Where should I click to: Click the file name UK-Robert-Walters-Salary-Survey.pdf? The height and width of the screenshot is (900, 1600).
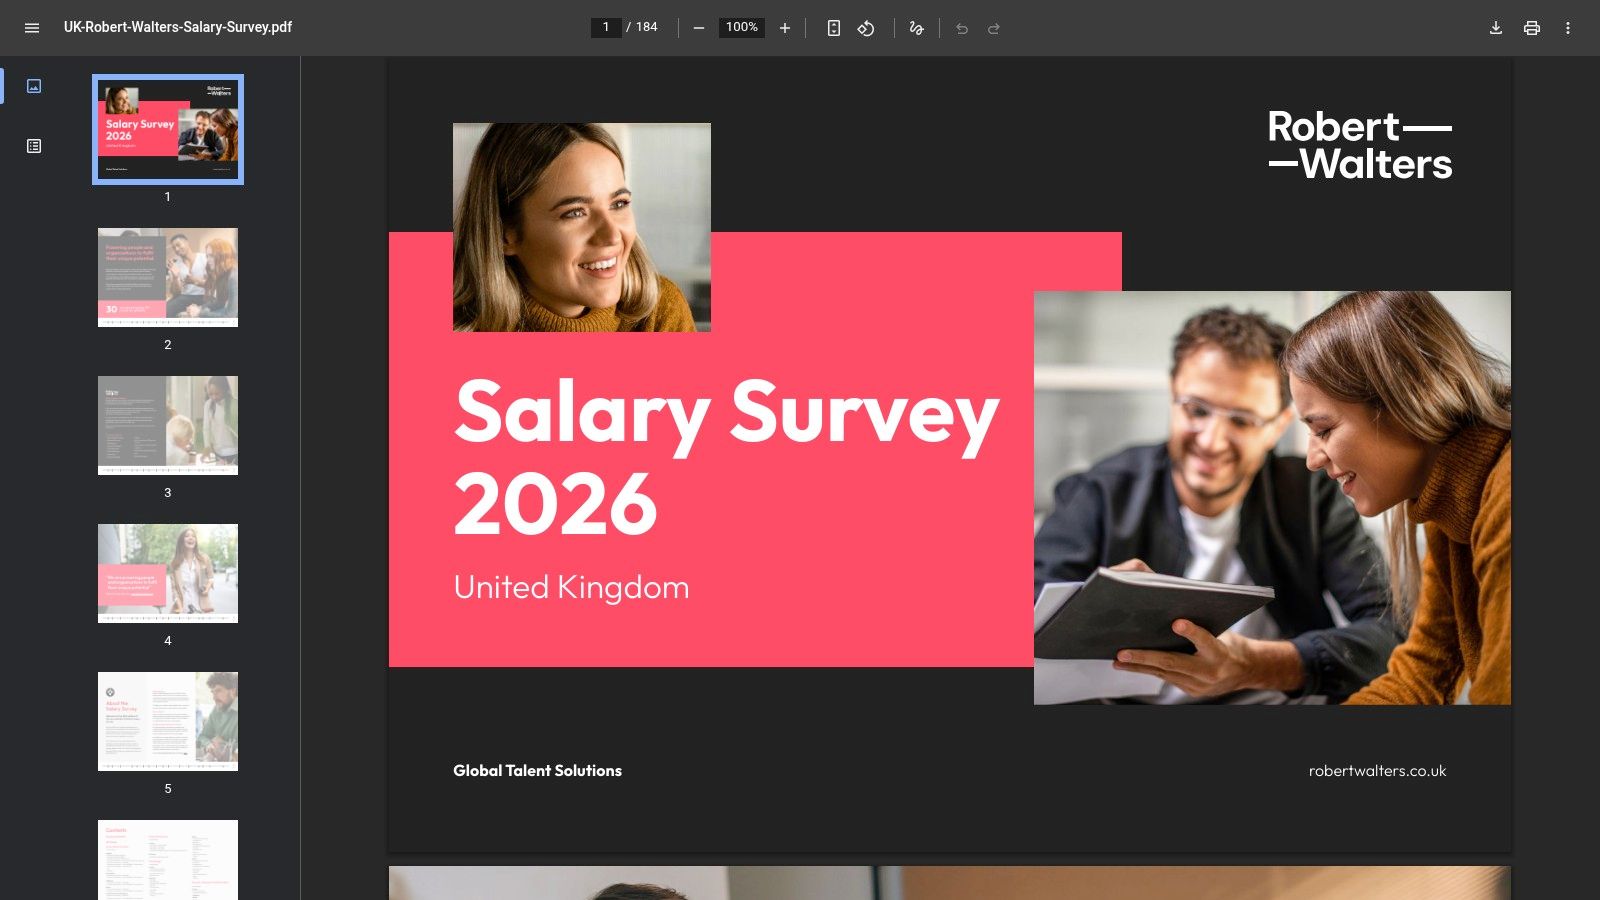coord(178,27)
